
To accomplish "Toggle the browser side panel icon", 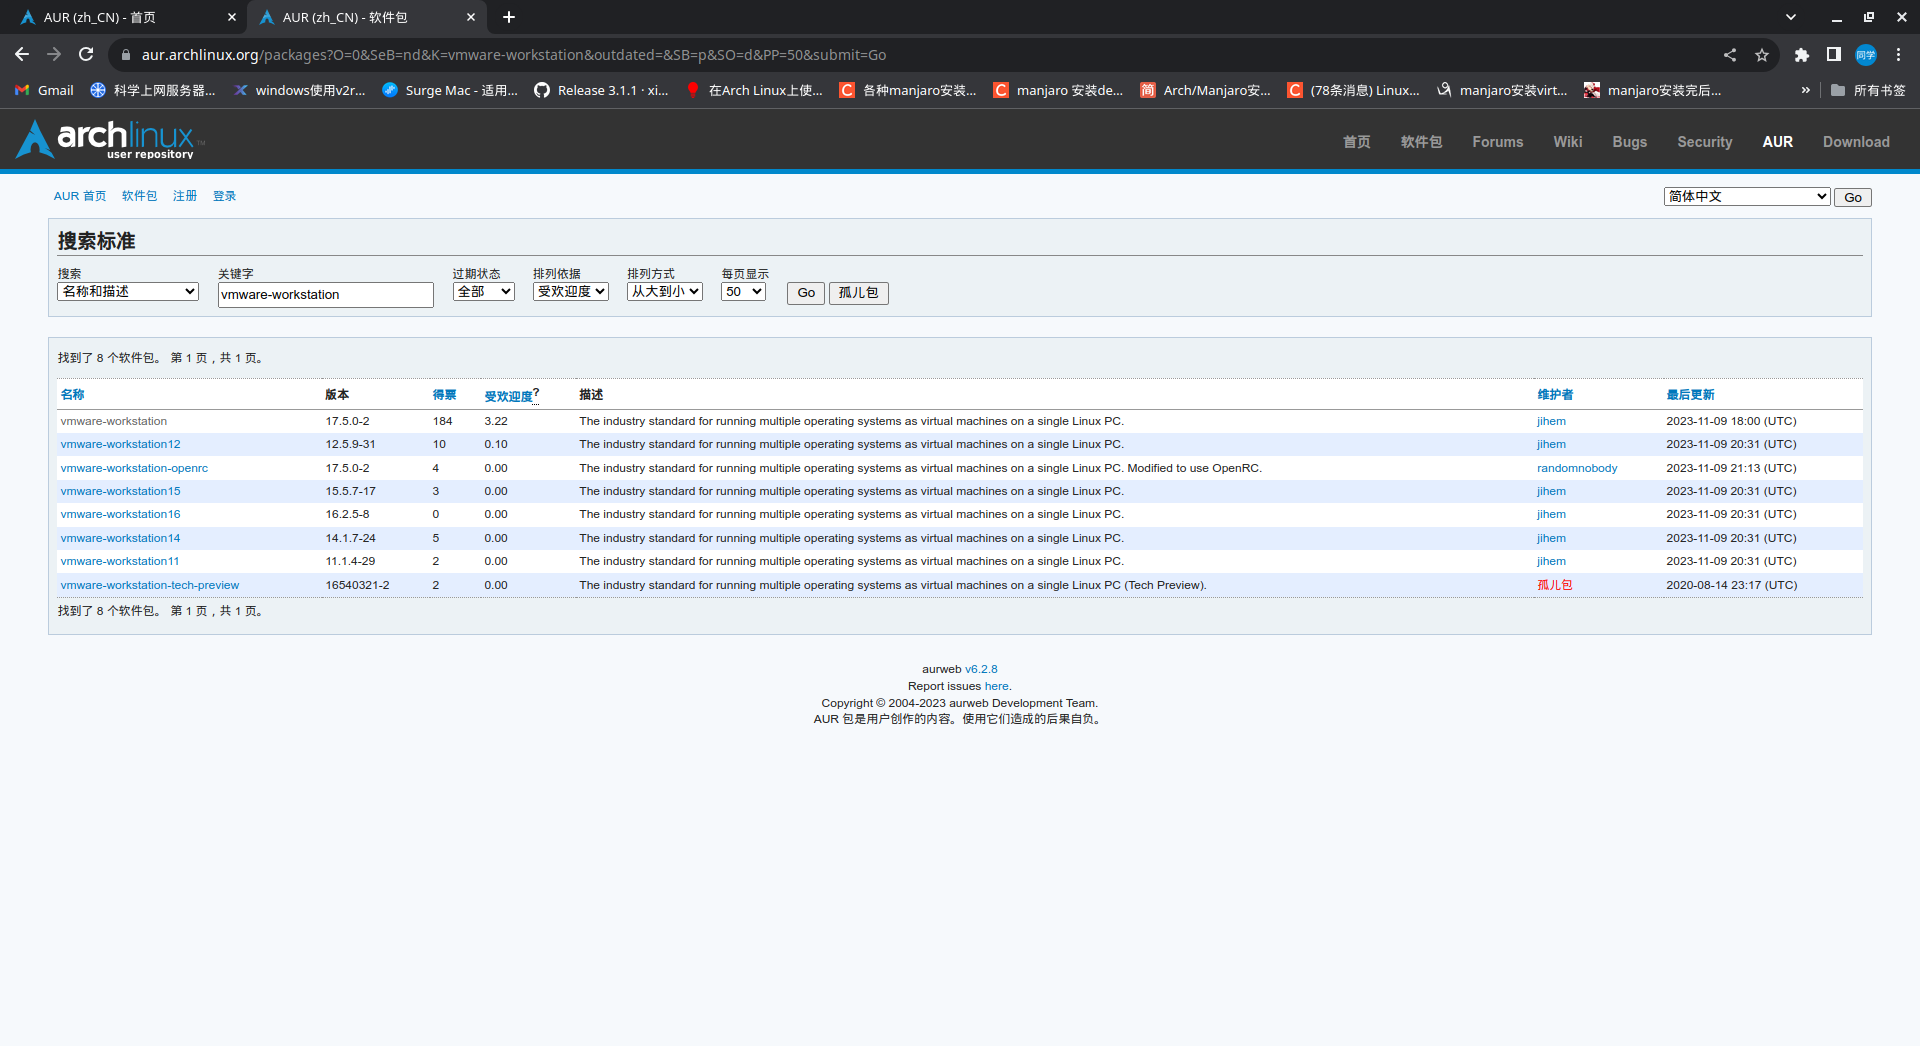I will click(1834, 55).
